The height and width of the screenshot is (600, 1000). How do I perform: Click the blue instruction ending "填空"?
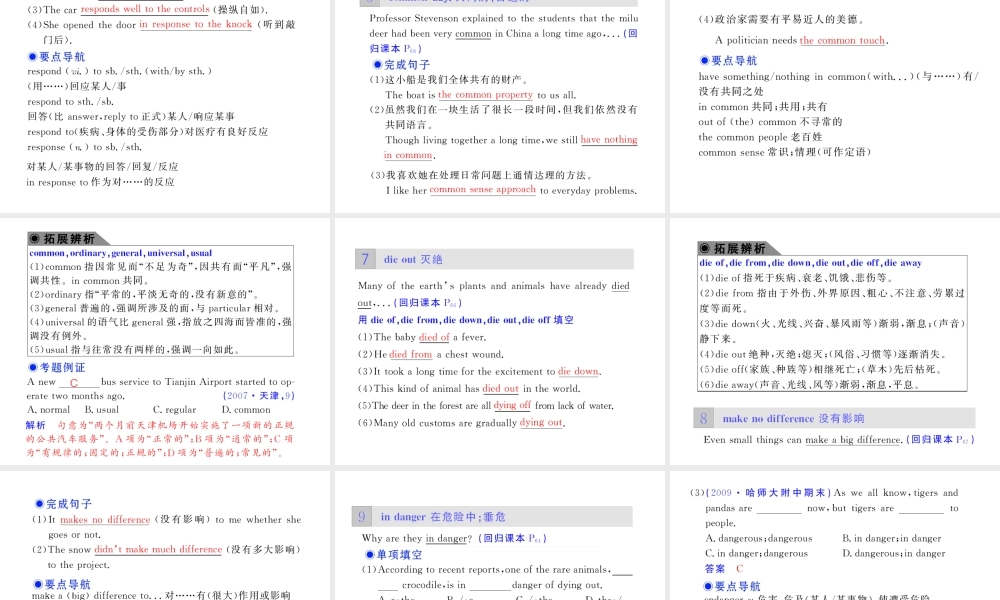(x=466, y=320)
